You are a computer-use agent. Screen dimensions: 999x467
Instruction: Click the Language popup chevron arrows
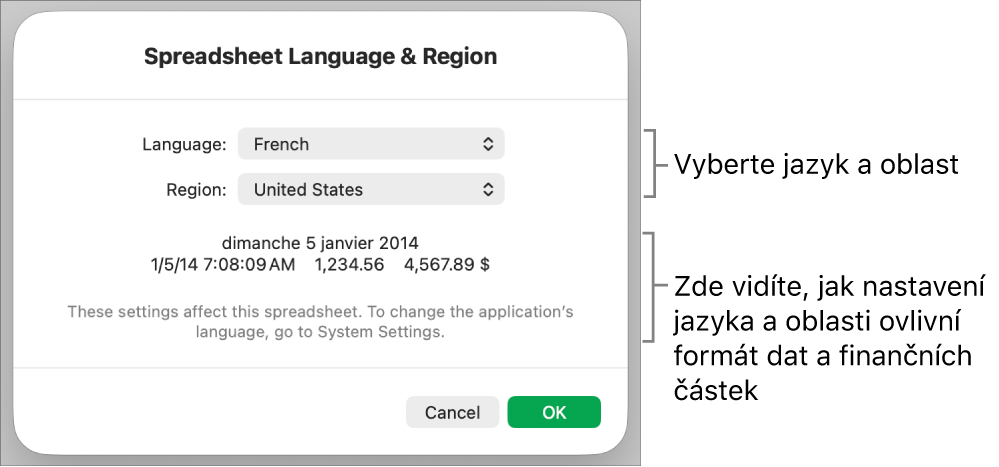[488, 144]
